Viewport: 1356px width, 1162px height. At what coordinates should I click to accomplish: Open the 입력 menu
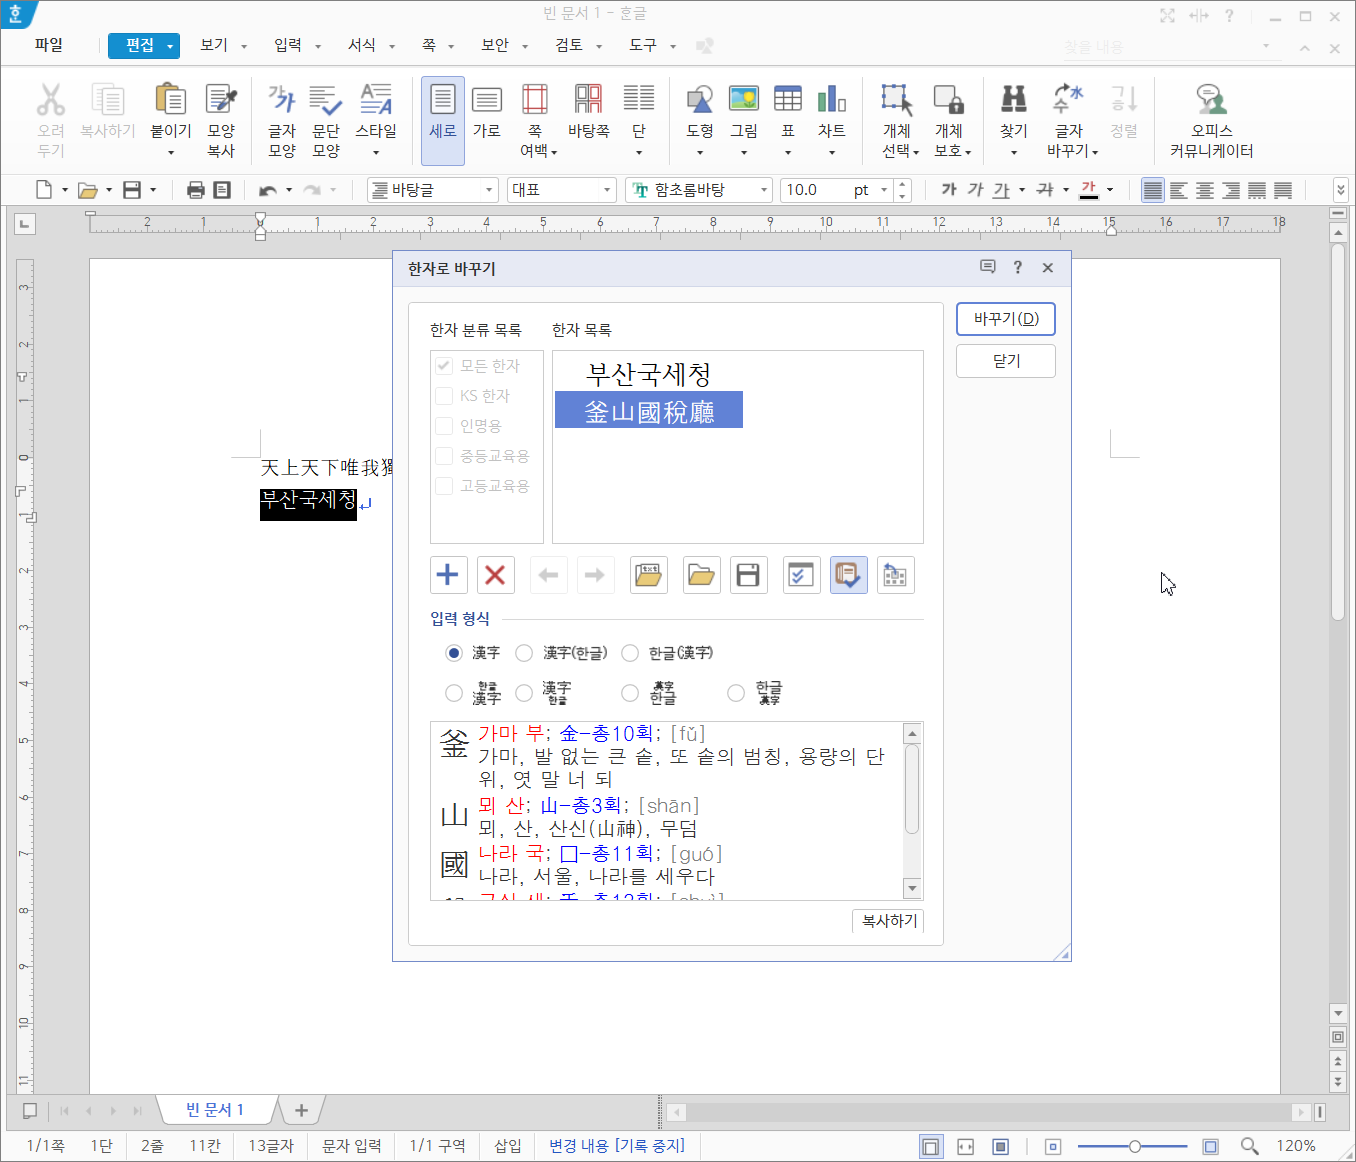287,45
